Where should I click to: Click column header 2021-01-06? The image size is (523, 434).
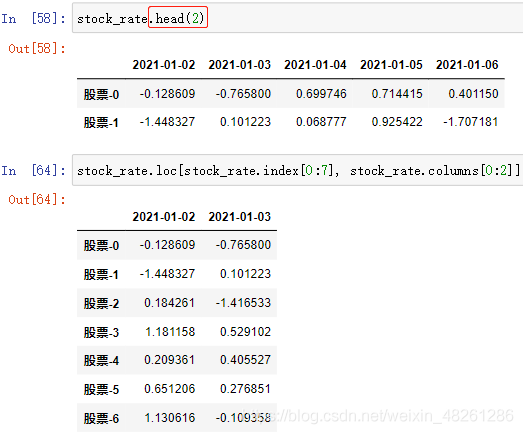[467, 65]
